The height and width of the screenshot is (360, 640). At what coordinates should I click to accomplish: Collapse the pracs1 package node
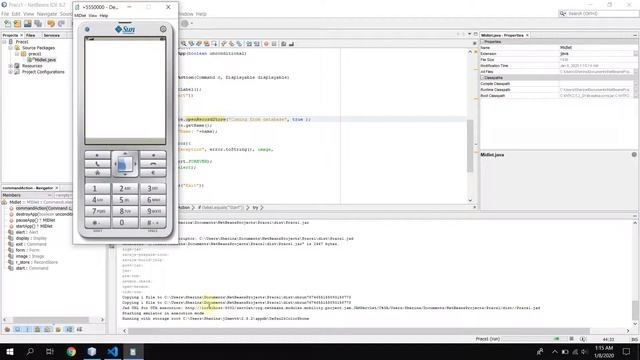(x=17, y=54)
